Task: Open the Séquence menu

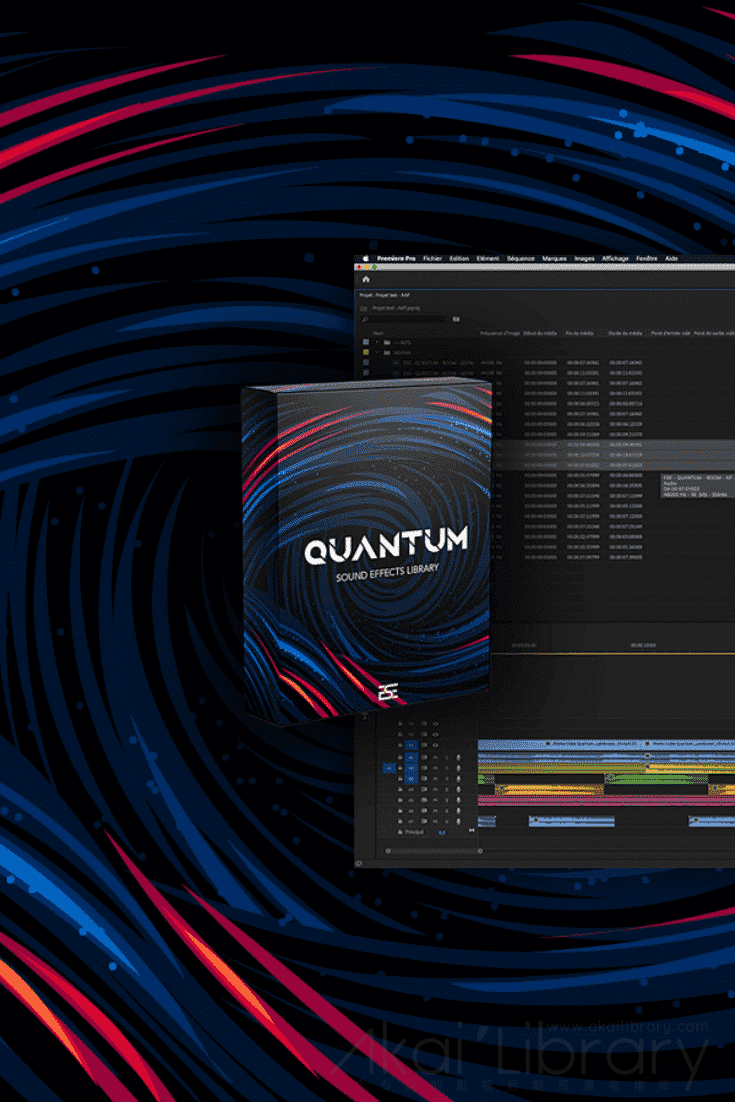Action: point(521,259)
